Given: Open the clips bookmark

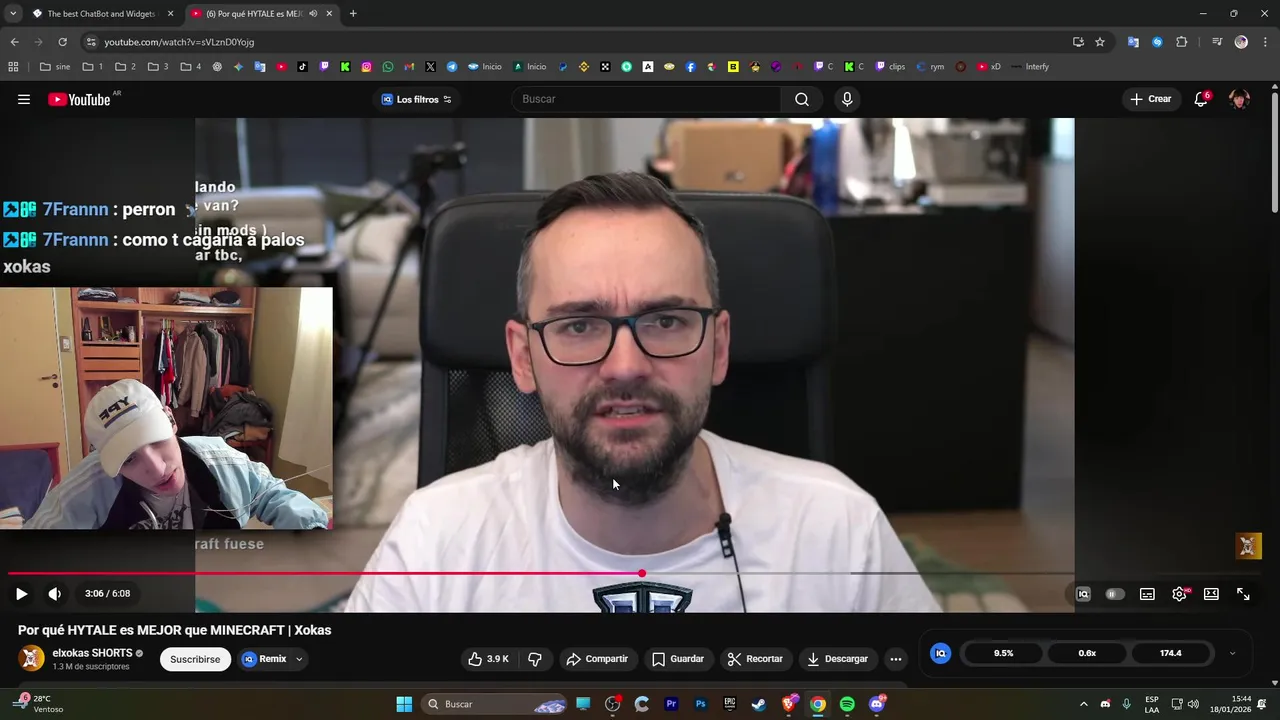Looking at the screenshot, I should coord(890,67).
